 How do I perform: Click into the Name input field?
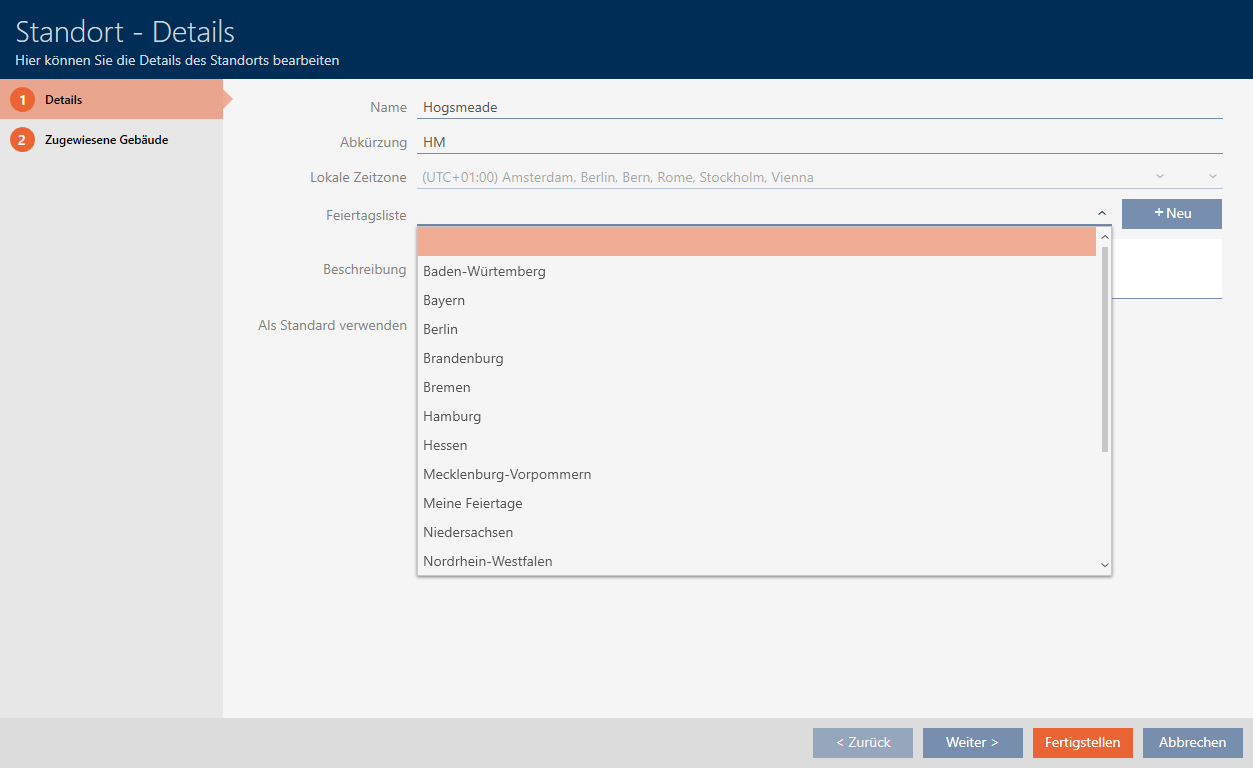point(818,107)
